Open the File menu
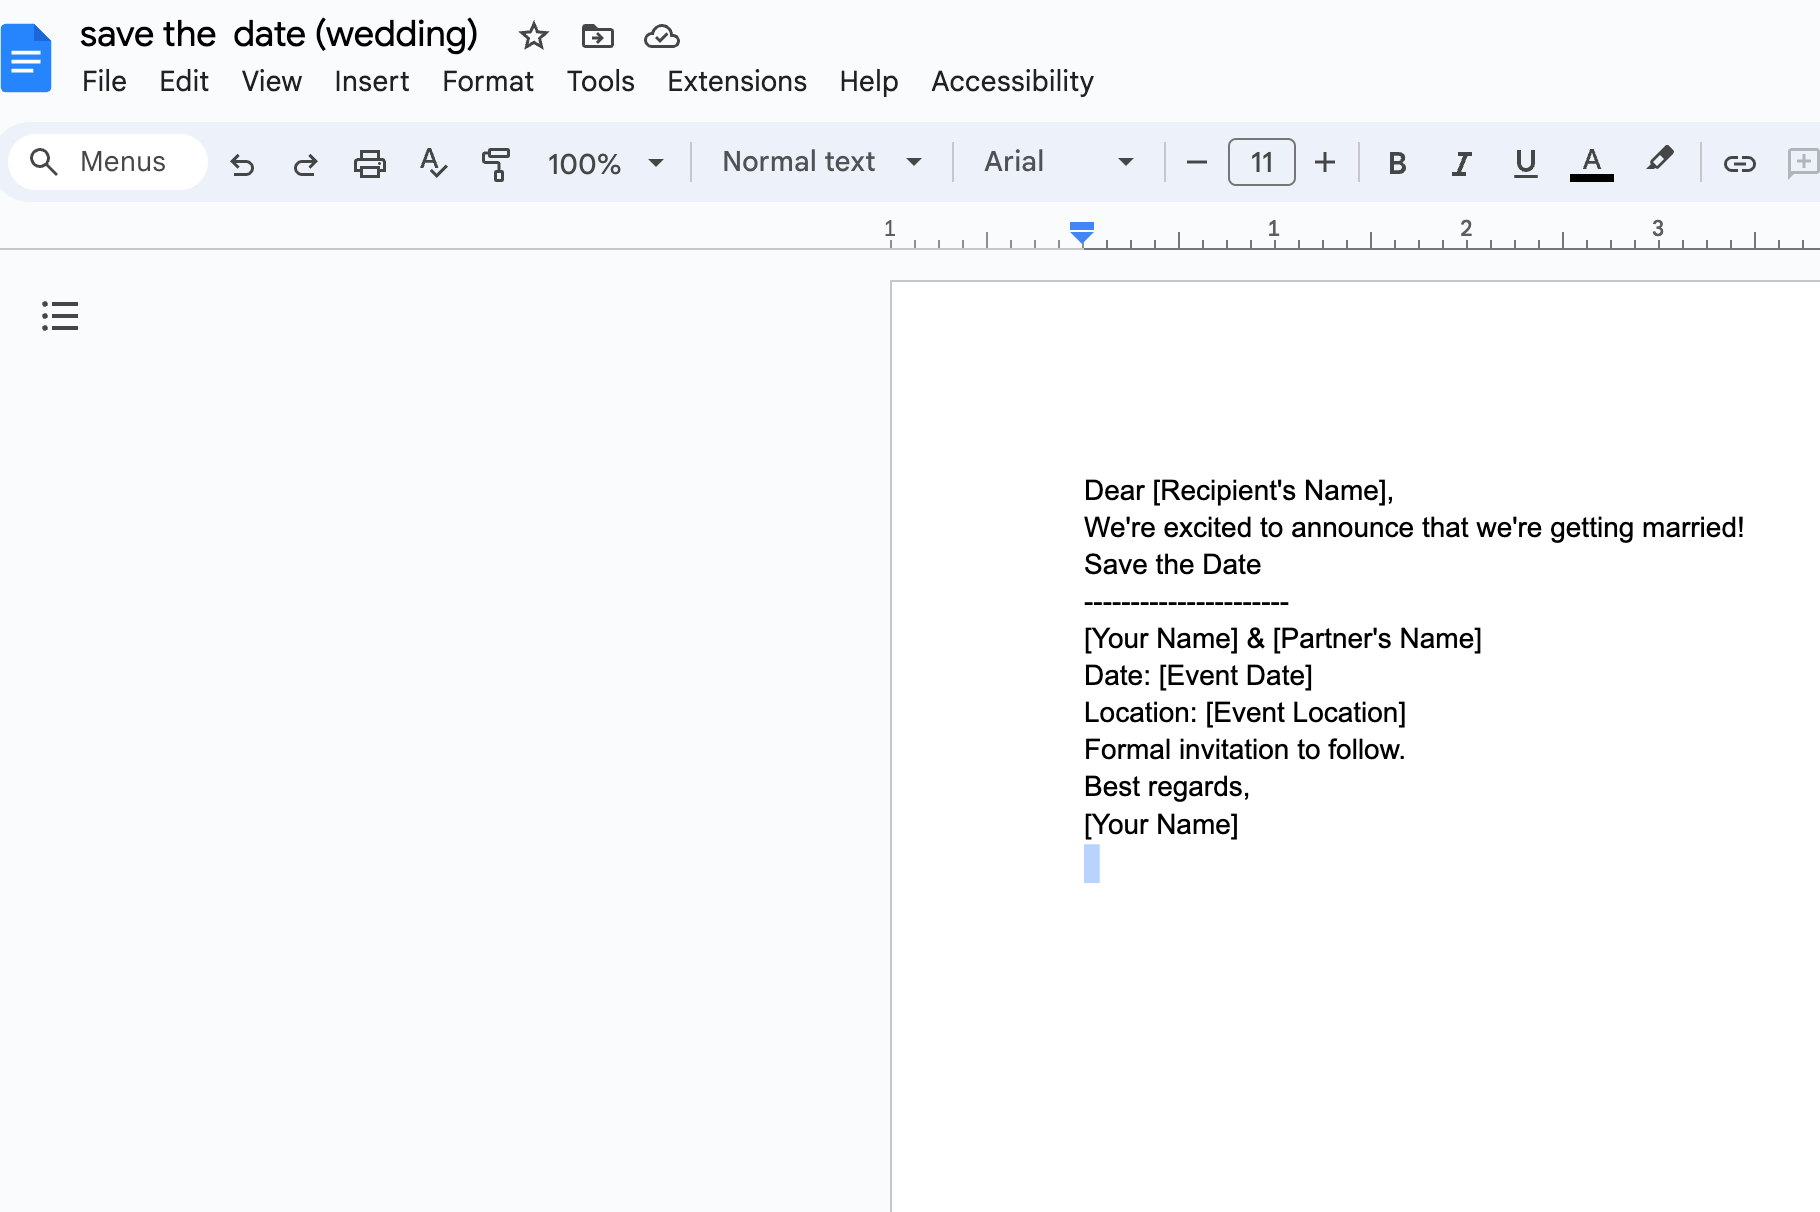Image resolution: width=1820 pixels, height=1212 pixels. [104, 81]
